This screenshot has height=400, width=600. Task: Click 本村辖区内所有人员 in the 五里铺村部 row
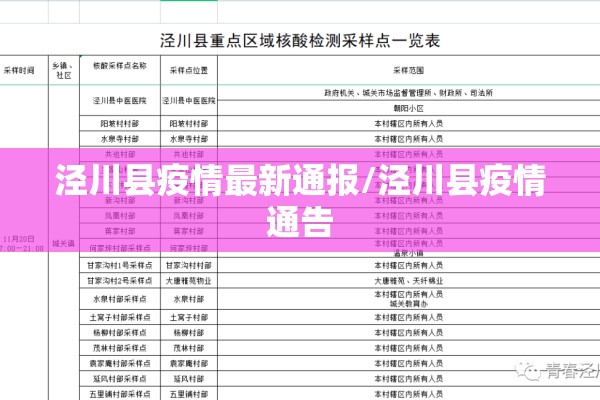click(x=409, y=394)
